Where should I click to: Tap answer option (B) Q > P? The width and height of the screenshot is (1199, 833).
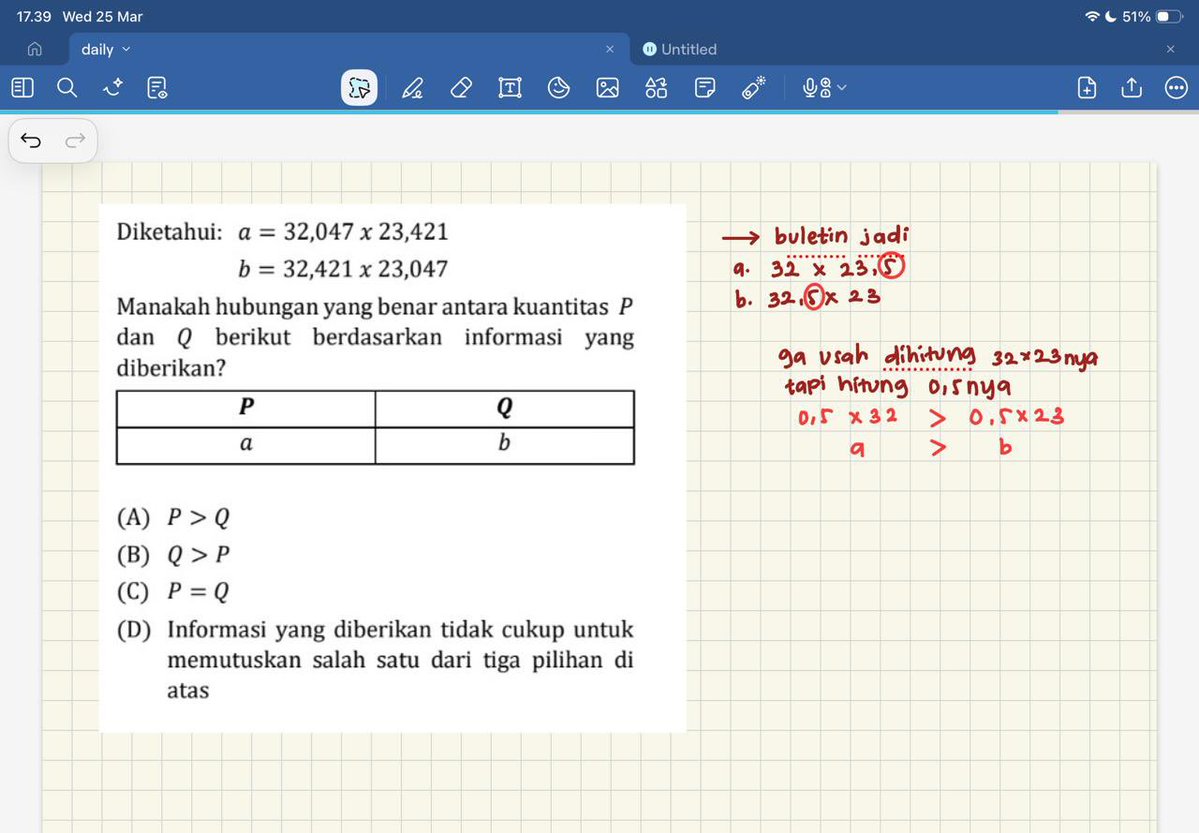click(x=173, y=555)
